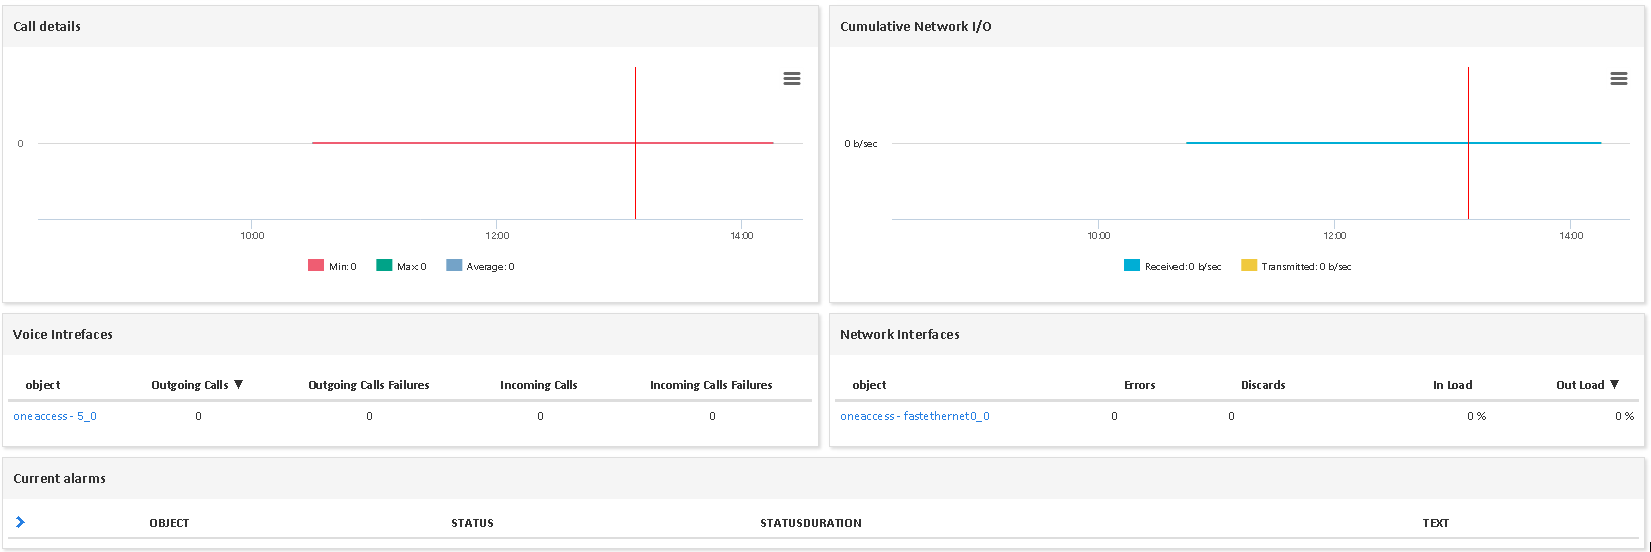Open the oneaccess - 5_0 voice interface link
Screen dimensions: 1651x552
55,416
